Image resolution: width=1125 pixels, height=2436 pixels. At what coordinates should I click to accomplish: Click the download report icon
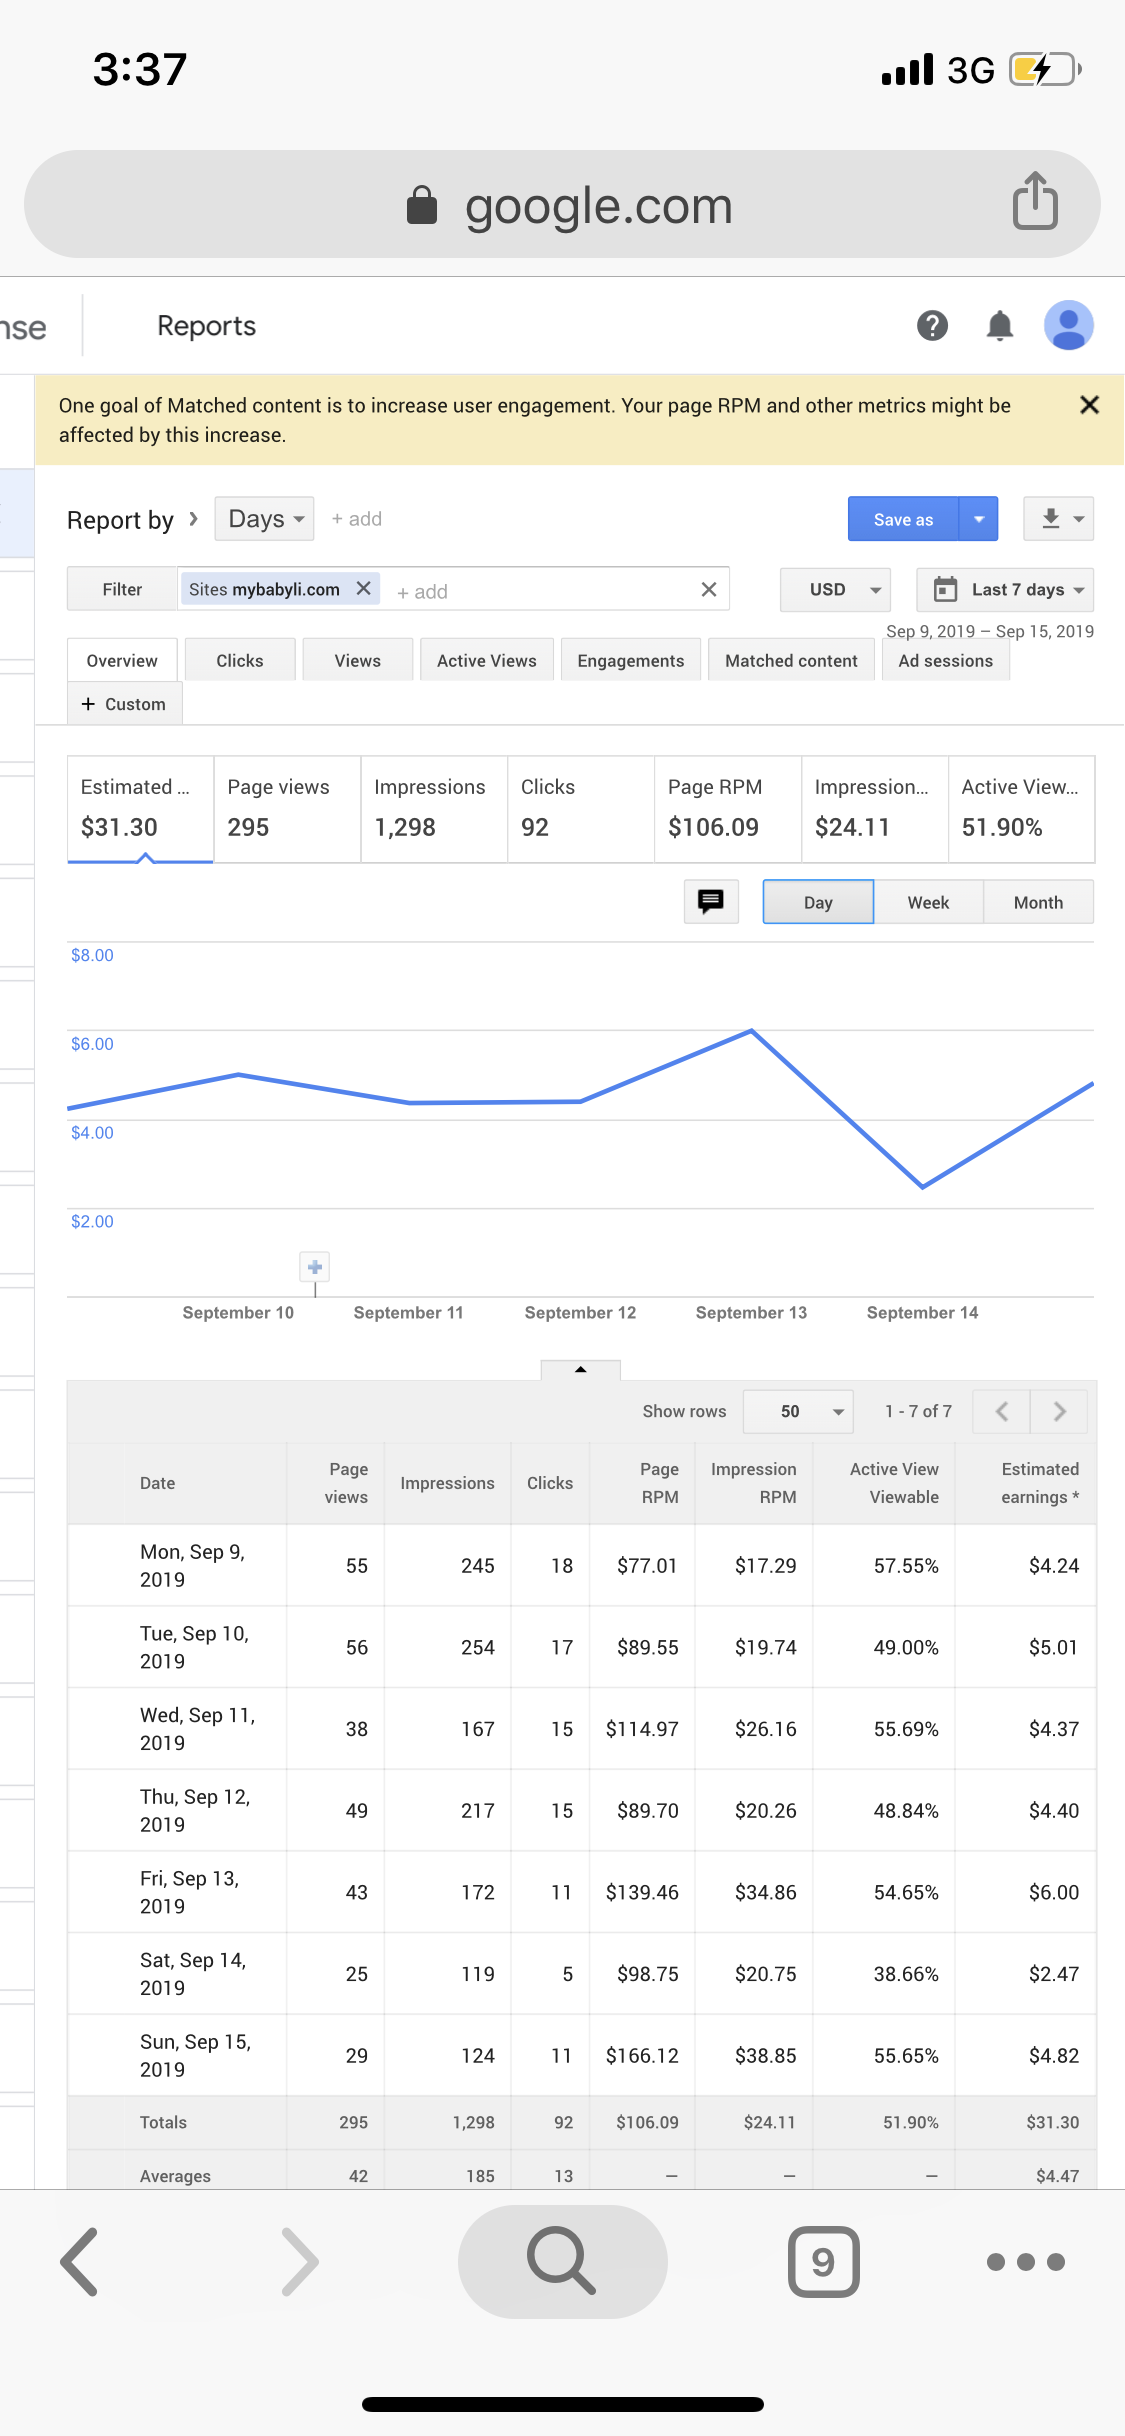(1058, 519)
